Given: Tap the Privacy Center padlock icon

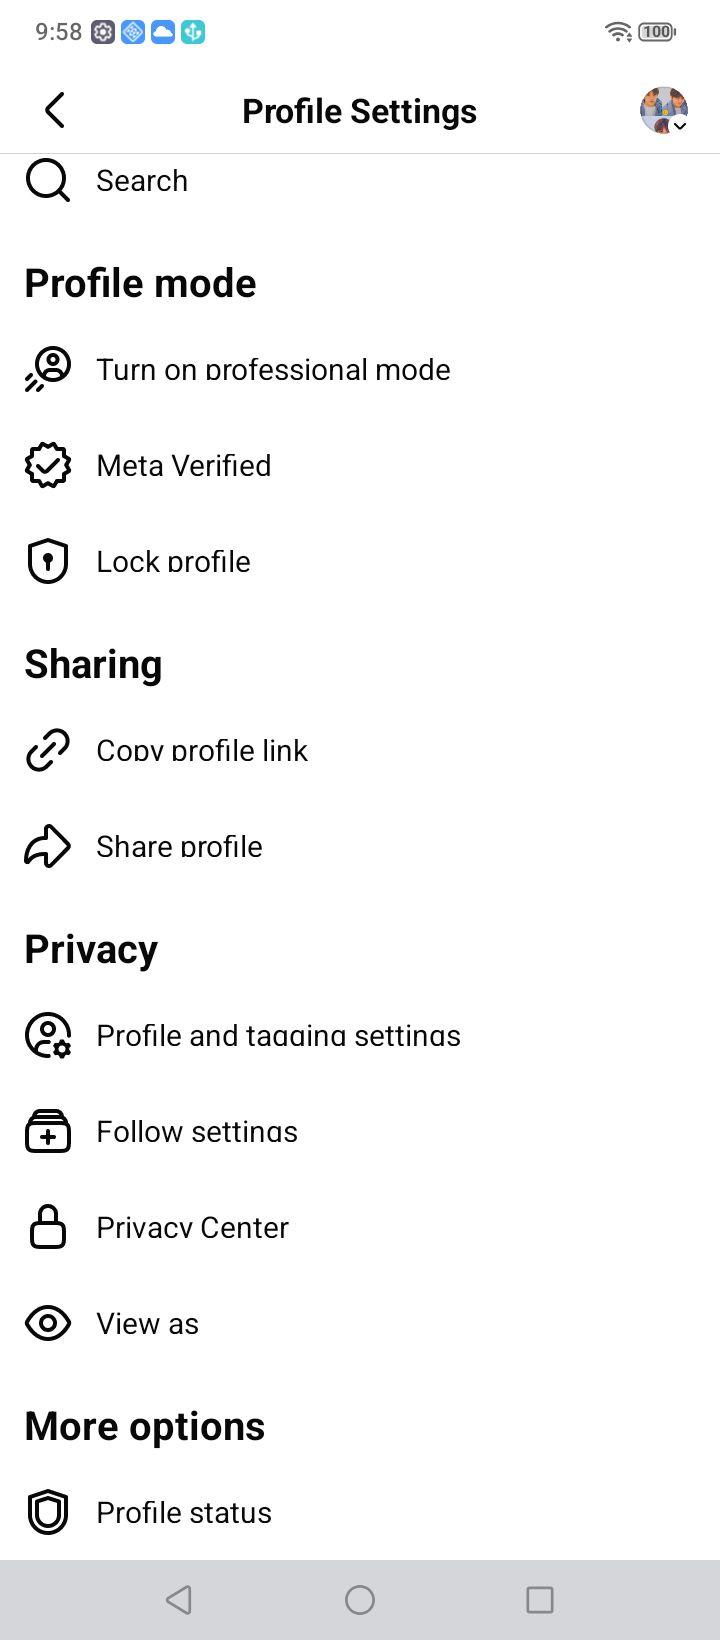Looking at the screenshot, I should (47, 1227).
